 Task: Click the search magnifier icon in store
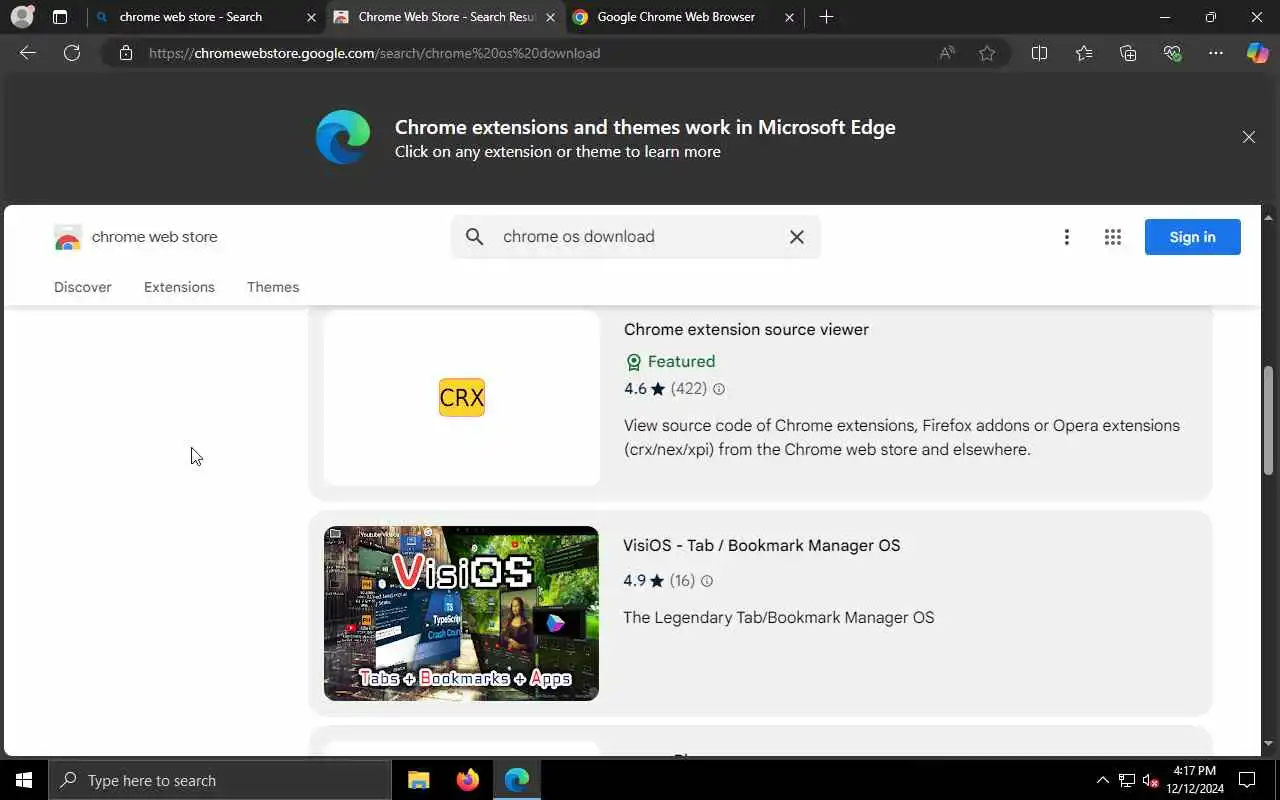click(x=475, y=237)
